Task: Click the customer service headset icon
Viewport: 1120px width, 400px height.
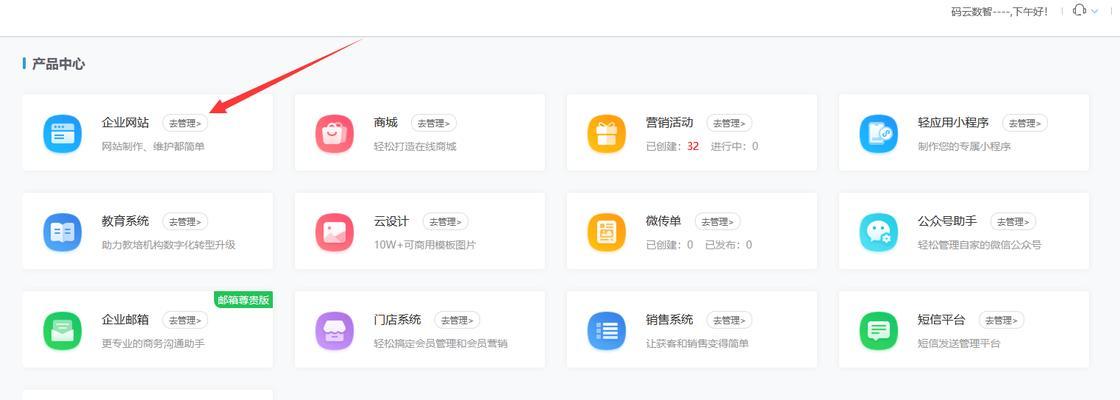Action: [x=1079, y=11]
